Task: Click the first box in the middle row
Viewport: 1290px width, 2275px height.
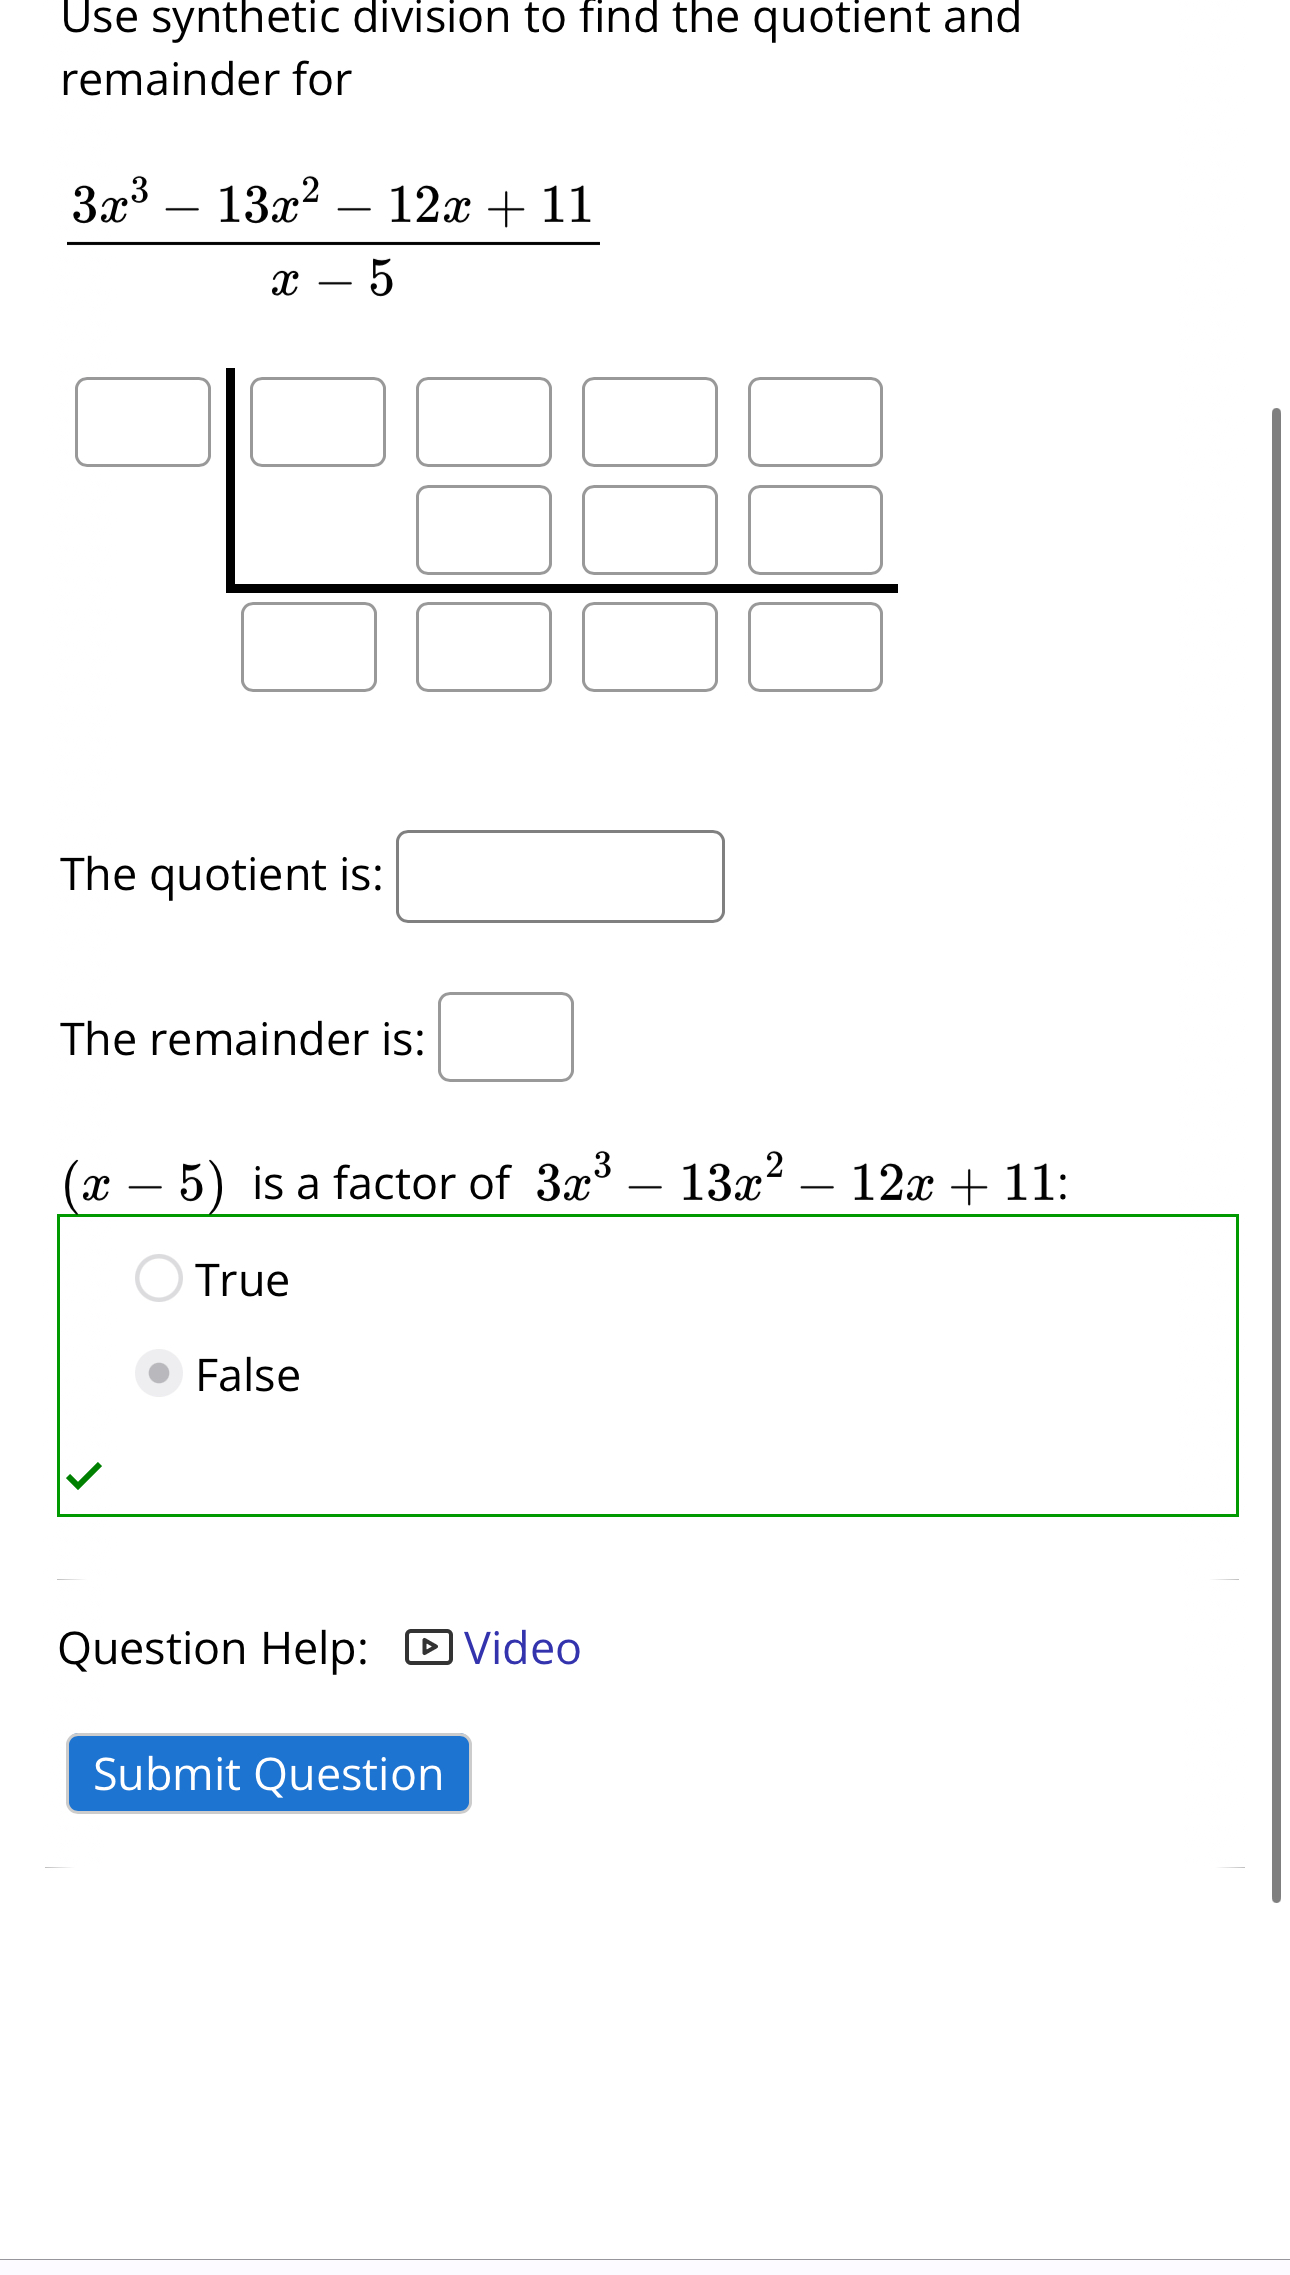Action: click(484, 530)
